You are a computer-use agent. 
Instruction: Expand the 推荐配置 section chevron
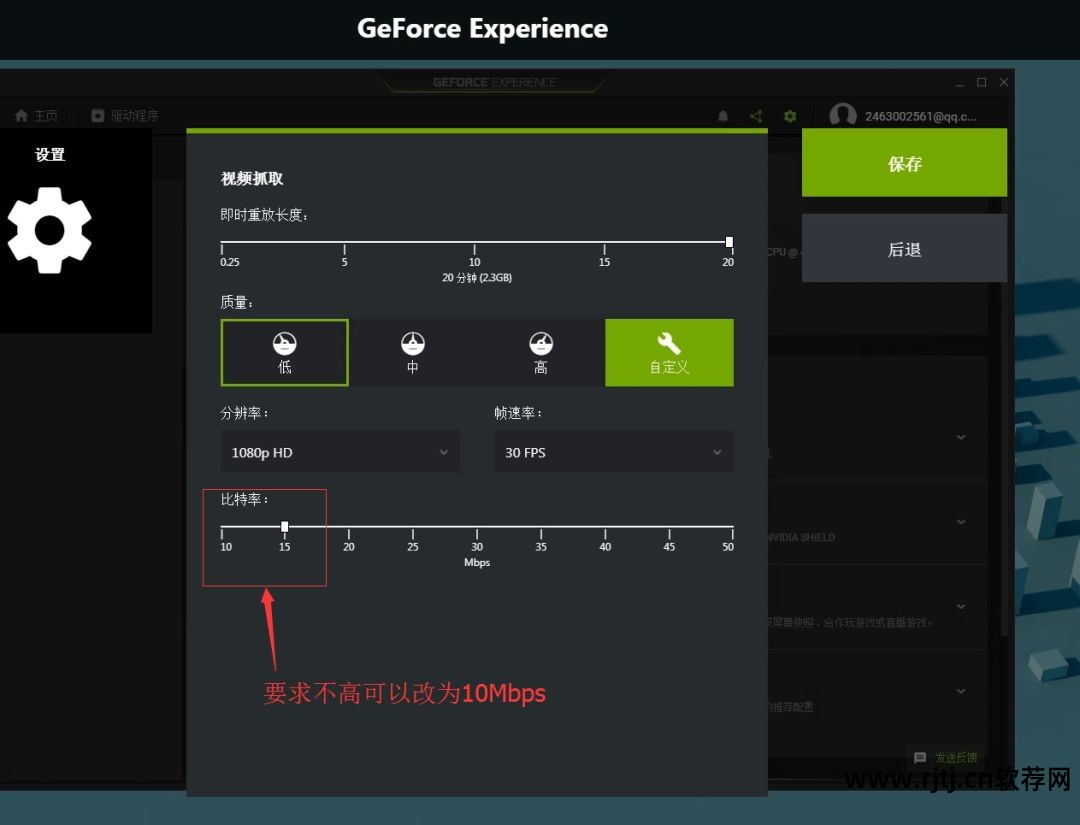(x=961, y=691)
